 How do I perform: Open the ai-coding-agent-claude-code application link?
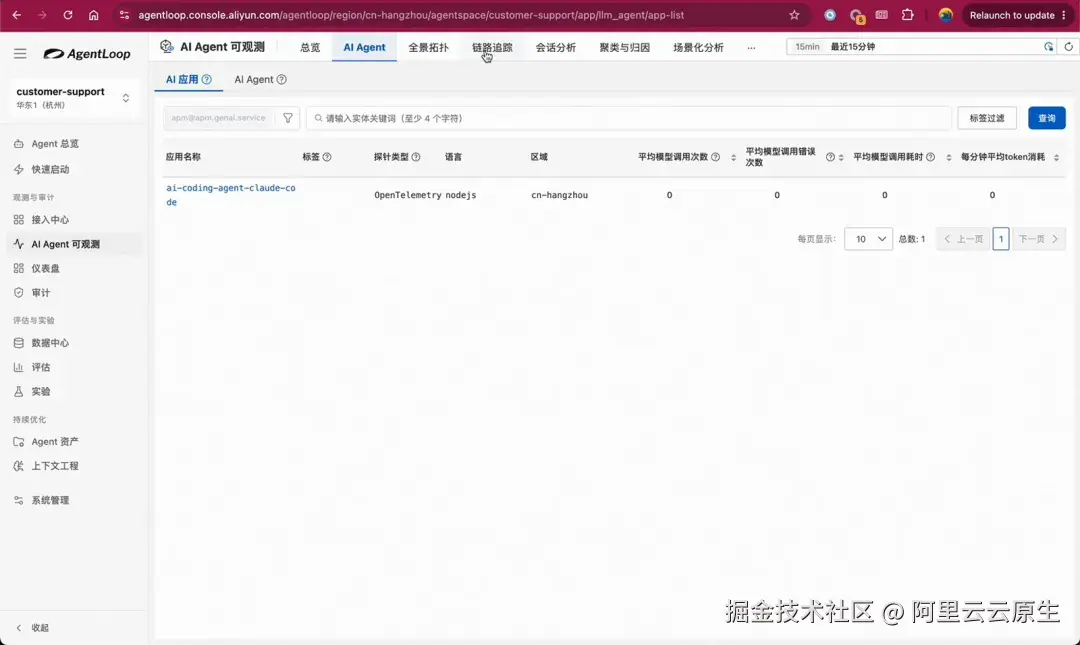pyautogui.click(x=231, y=194)
